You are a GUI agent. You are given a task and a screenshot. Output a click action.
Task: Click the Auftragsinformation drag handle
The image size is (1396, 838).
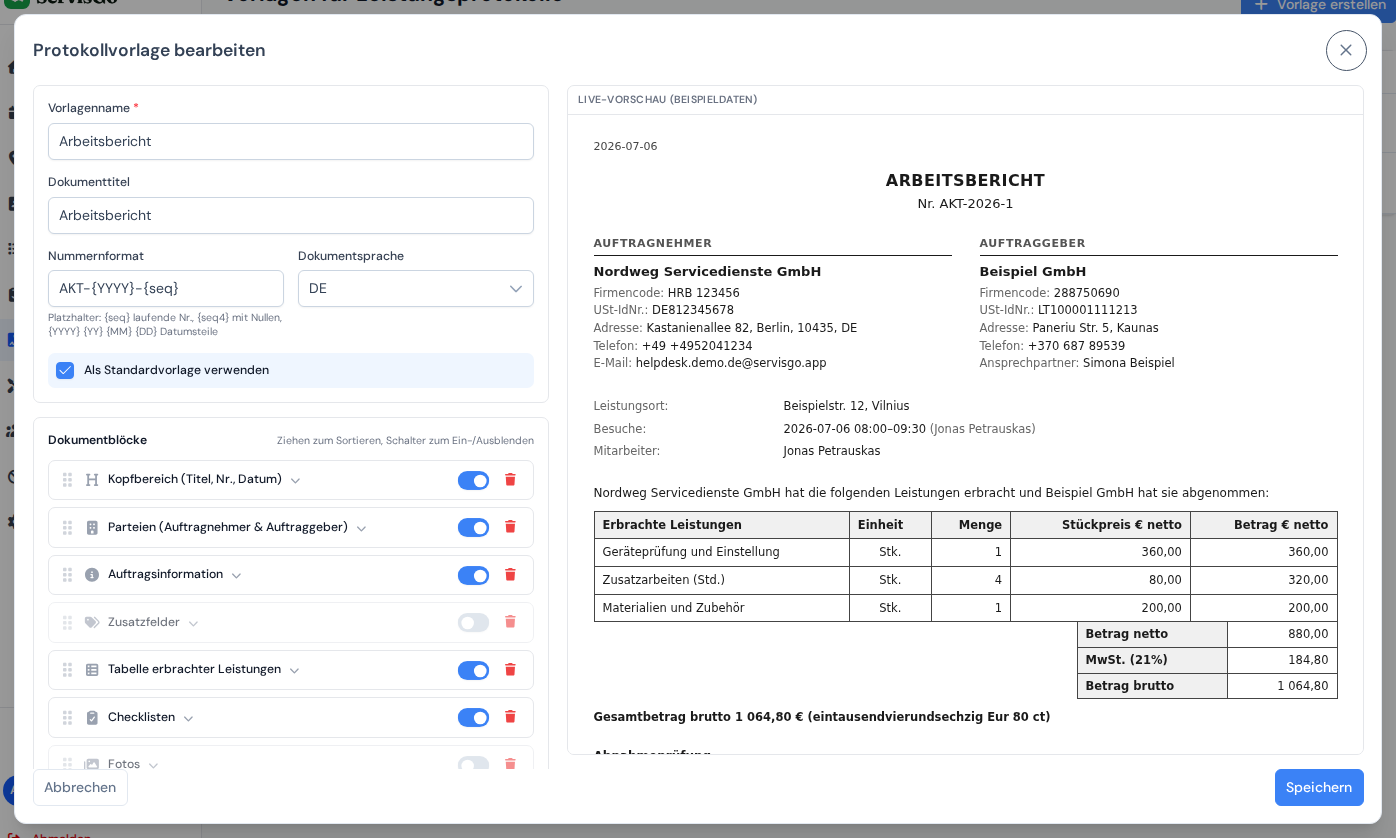67,575
